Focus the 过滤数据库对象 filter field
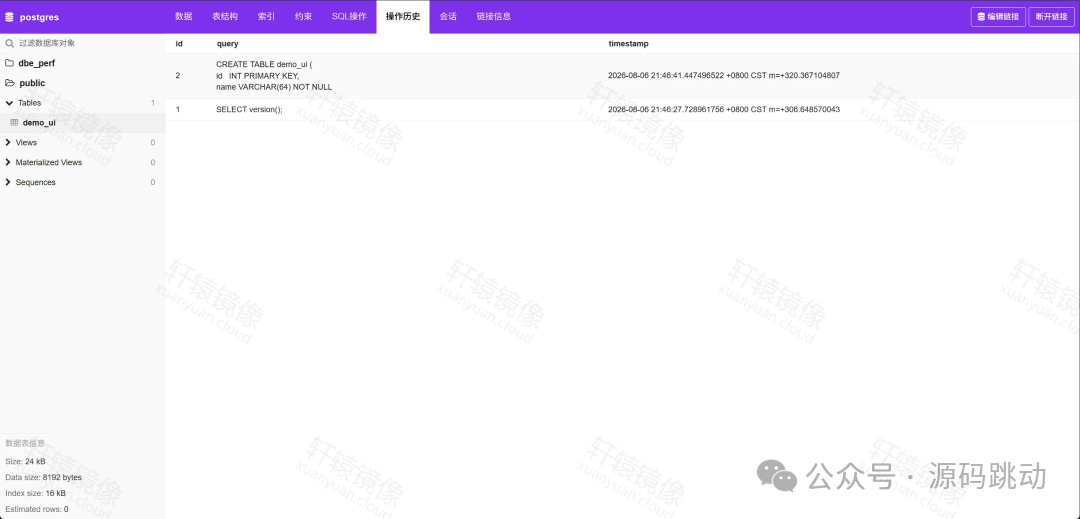The image size is (1080, 519). pyautogui.click(x=83, y=43)
